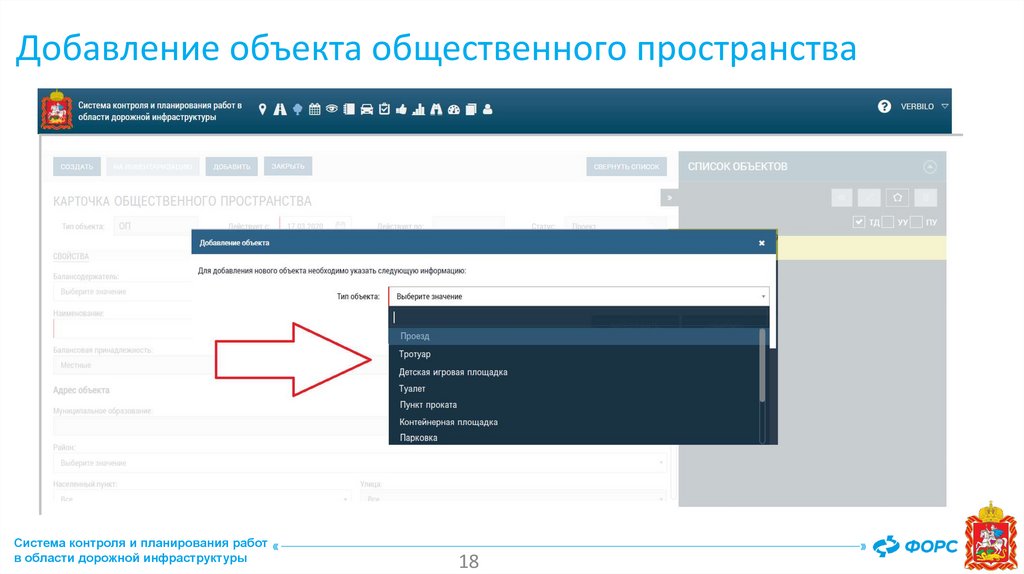This screenshot has height=574, width=1024.
Task: Click the Свернуть список button
Action: point(626,167)
